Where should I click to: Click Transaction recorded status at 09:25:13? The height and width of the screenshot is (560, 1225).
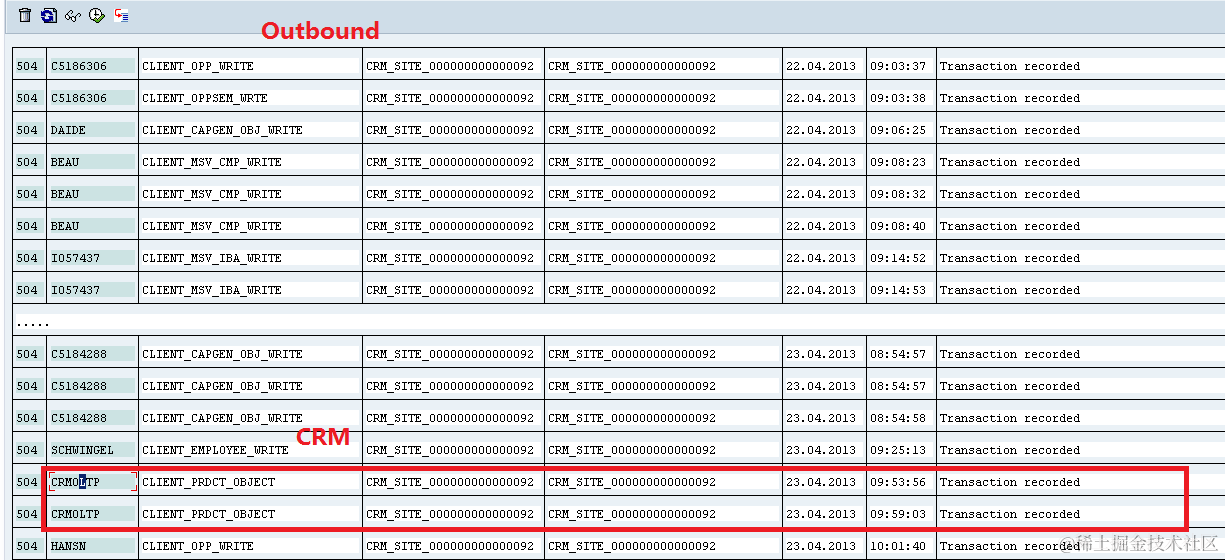1010,450
